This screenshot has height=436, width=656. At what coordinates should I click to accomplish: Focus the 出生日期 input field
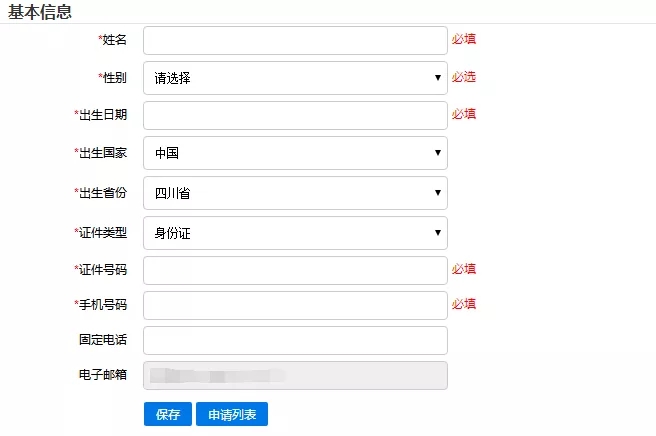coord(295,115)
